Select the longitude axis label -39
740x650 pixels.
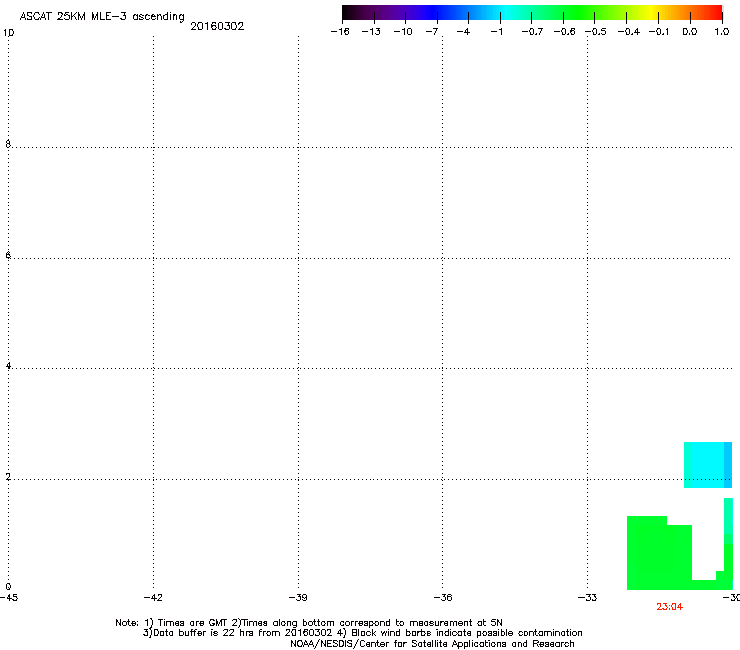coord(298,598)
